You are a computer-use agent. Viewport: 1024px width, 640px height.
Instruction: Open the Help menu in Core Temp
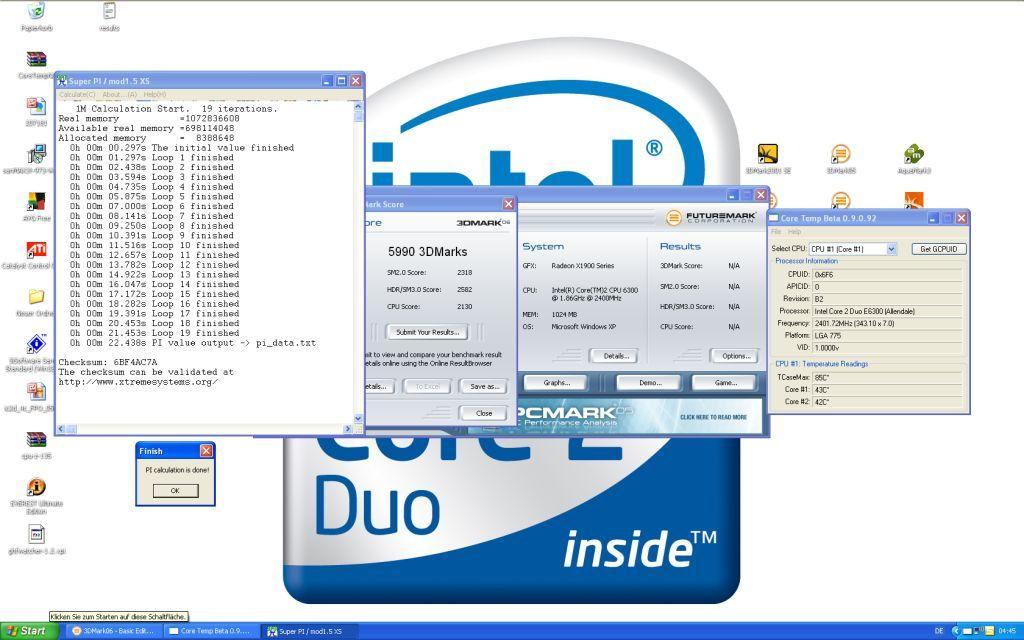[794, 232]
